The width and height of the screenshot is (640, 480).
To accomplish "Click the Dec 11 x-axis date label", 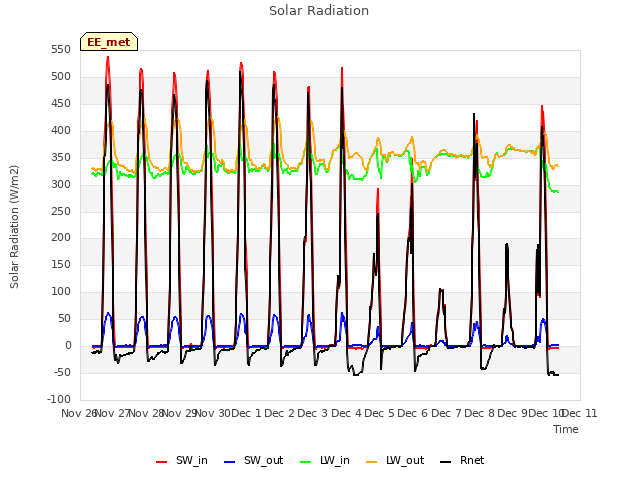I will (x=580, y=413).
